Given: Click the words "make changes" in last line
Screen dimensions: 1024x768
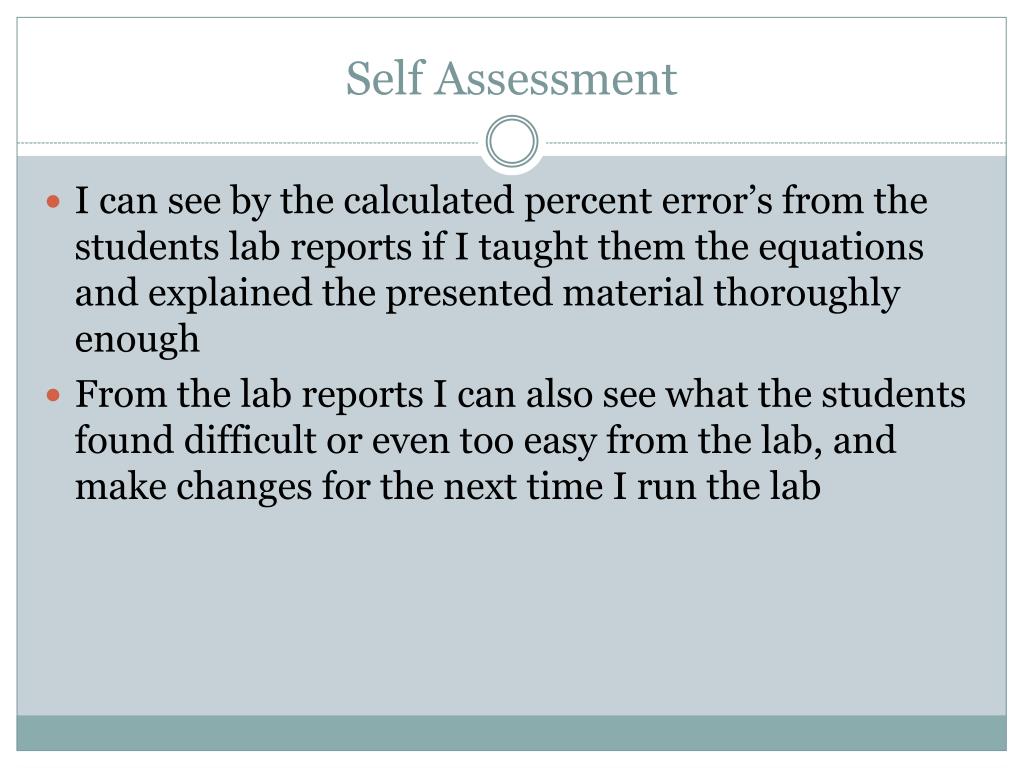Looking at the screenshot, I should [193, 488].
